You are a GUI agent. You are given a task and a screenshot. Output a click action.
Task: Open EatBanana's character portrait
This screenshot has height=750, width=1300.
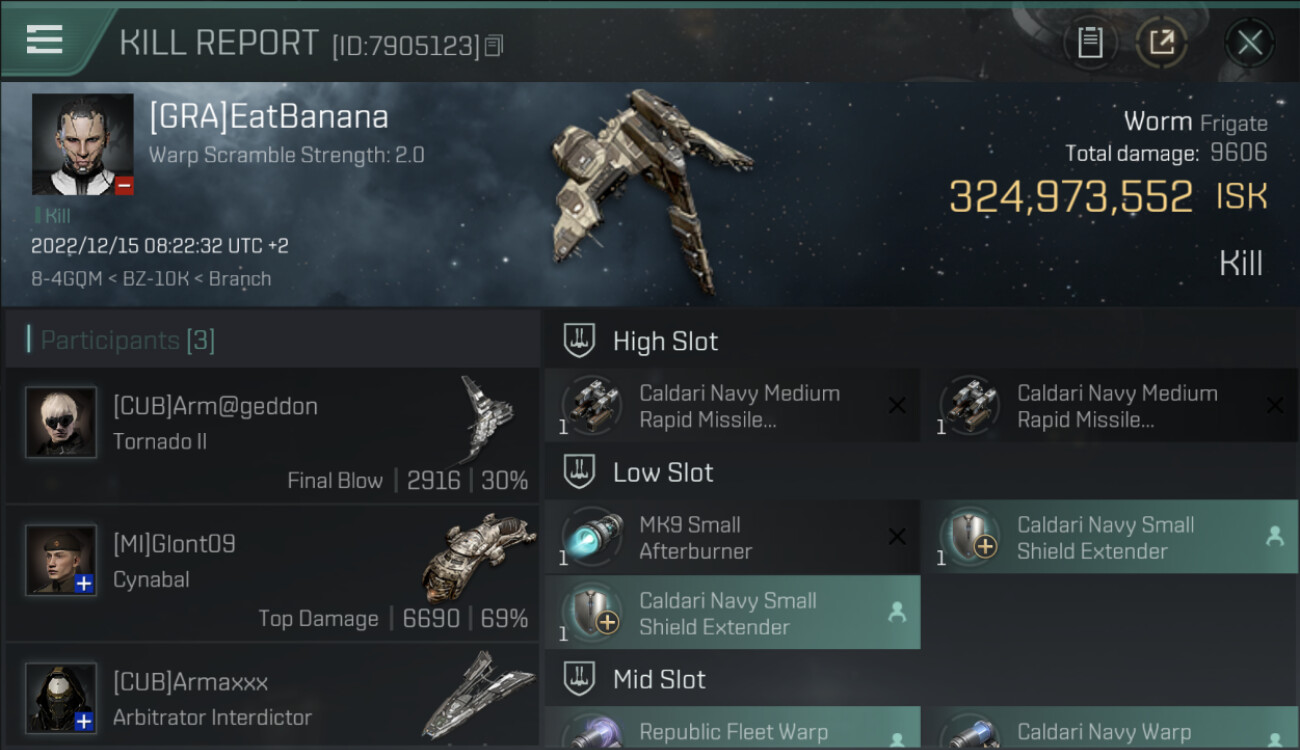click(x=82, y=144)
